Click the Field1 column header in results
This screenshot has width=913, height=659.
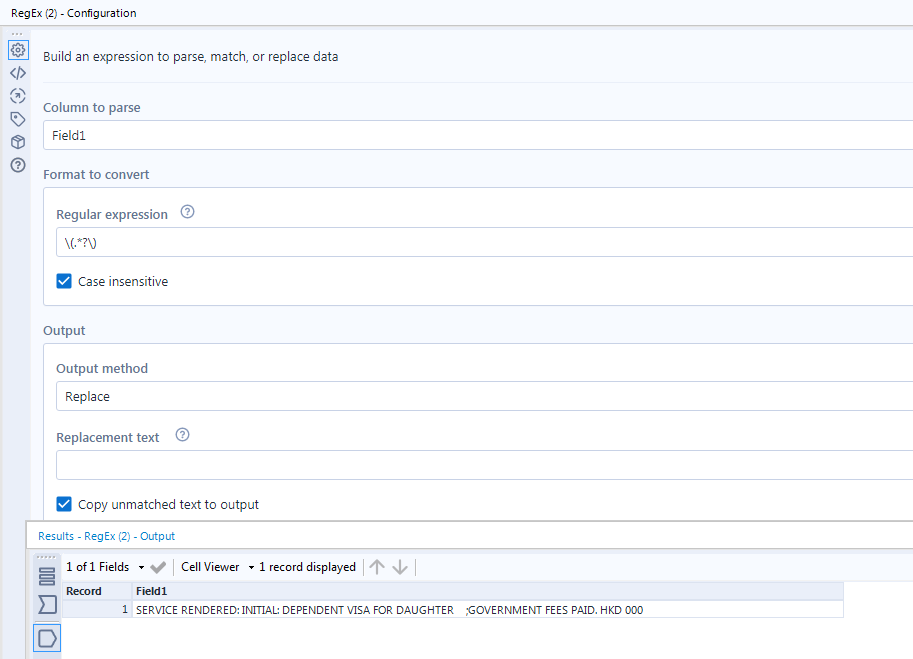(x=152, y=591)
